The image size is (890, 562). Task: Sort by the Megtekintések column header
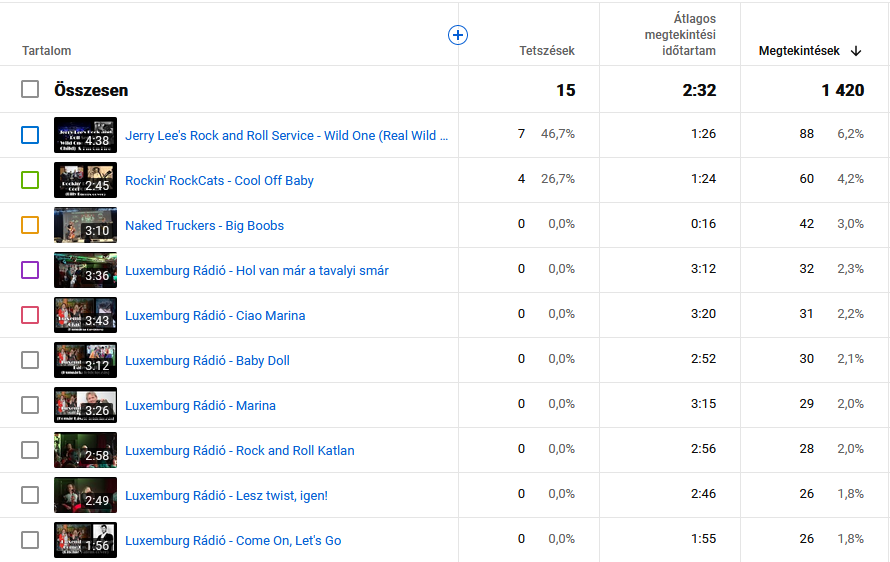[800, 51]
